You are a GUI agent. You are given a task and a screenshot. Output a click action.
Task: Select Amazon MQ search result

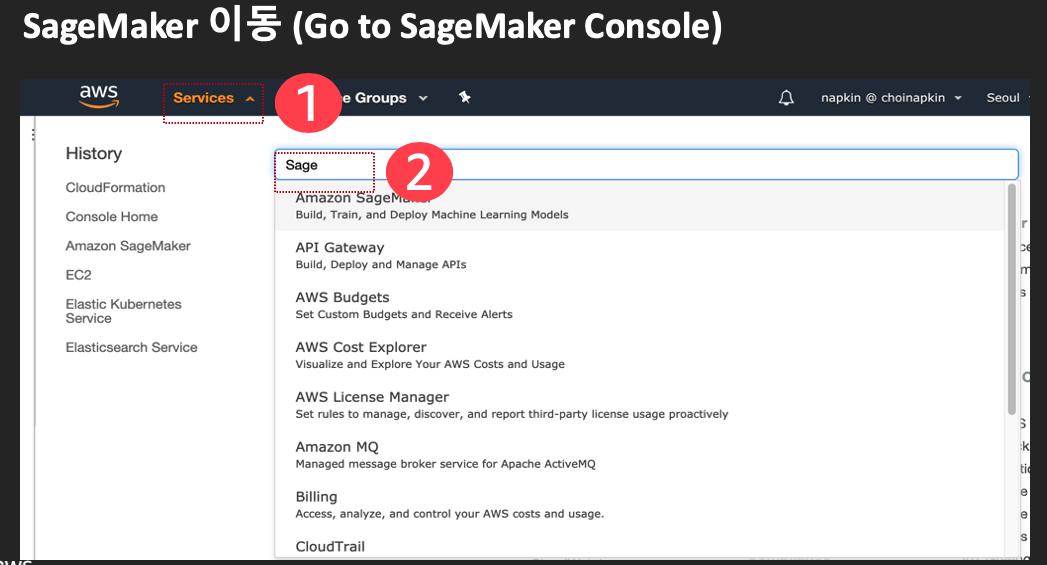[x=639, y=455]
